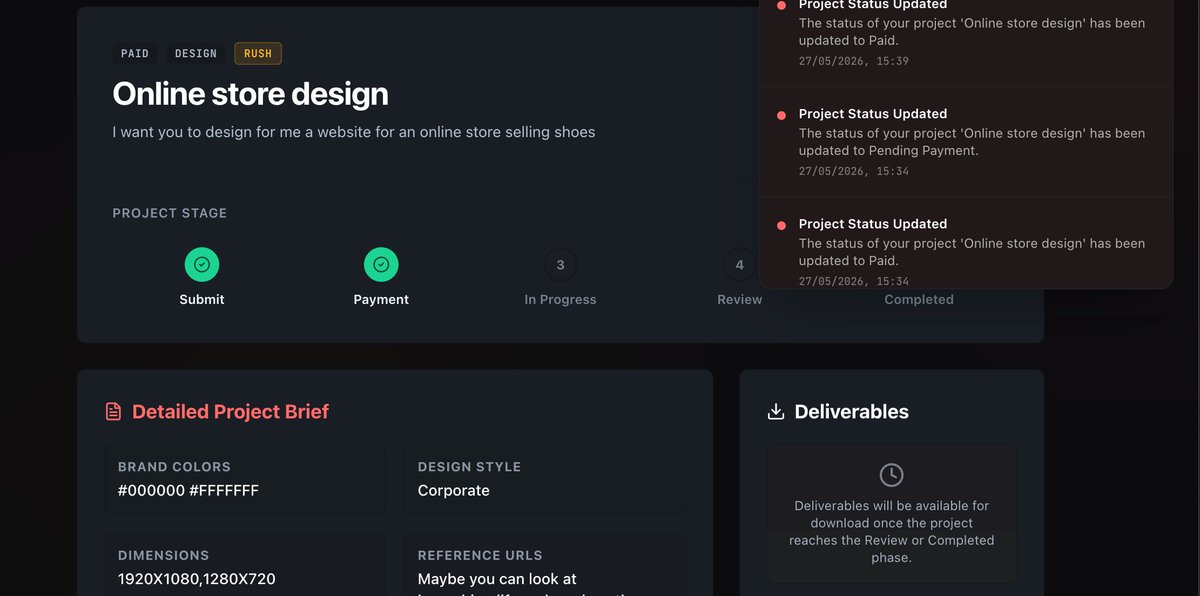
Task: Click the DIMENSIONS label
Action: (164, 555)
